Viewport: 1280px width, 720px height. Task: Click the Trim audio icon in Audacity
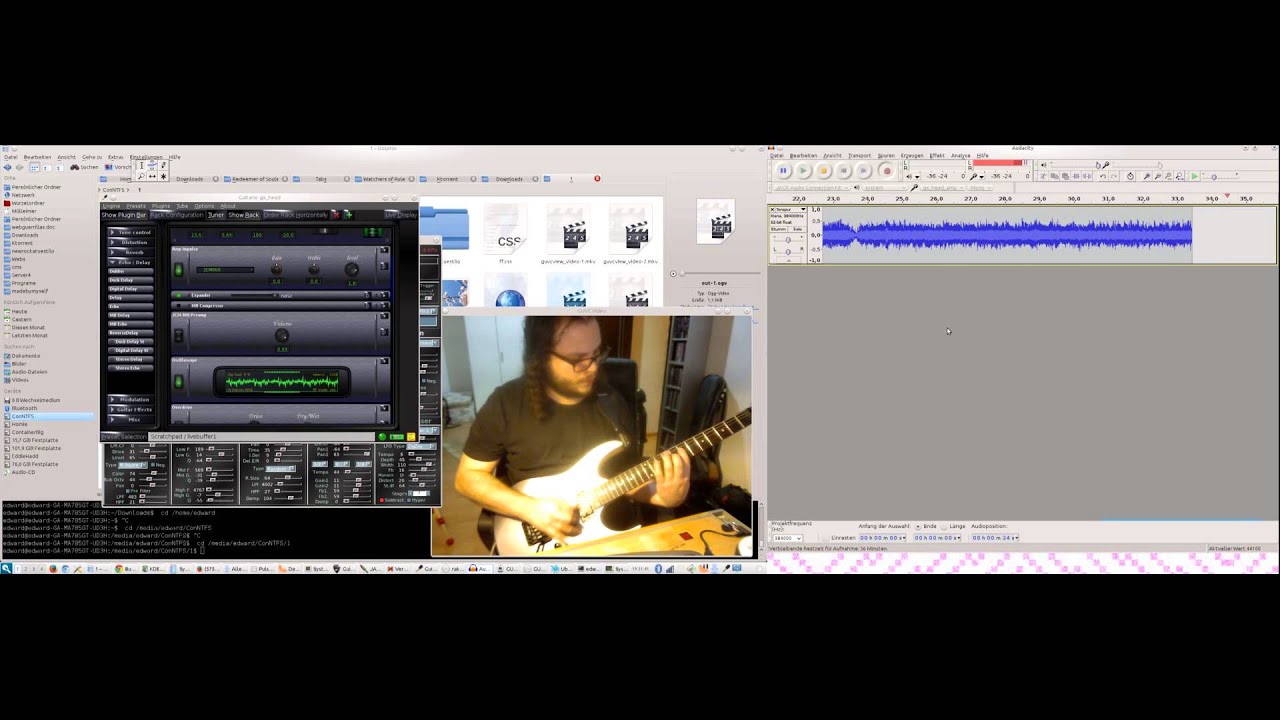coord(1076,176)
